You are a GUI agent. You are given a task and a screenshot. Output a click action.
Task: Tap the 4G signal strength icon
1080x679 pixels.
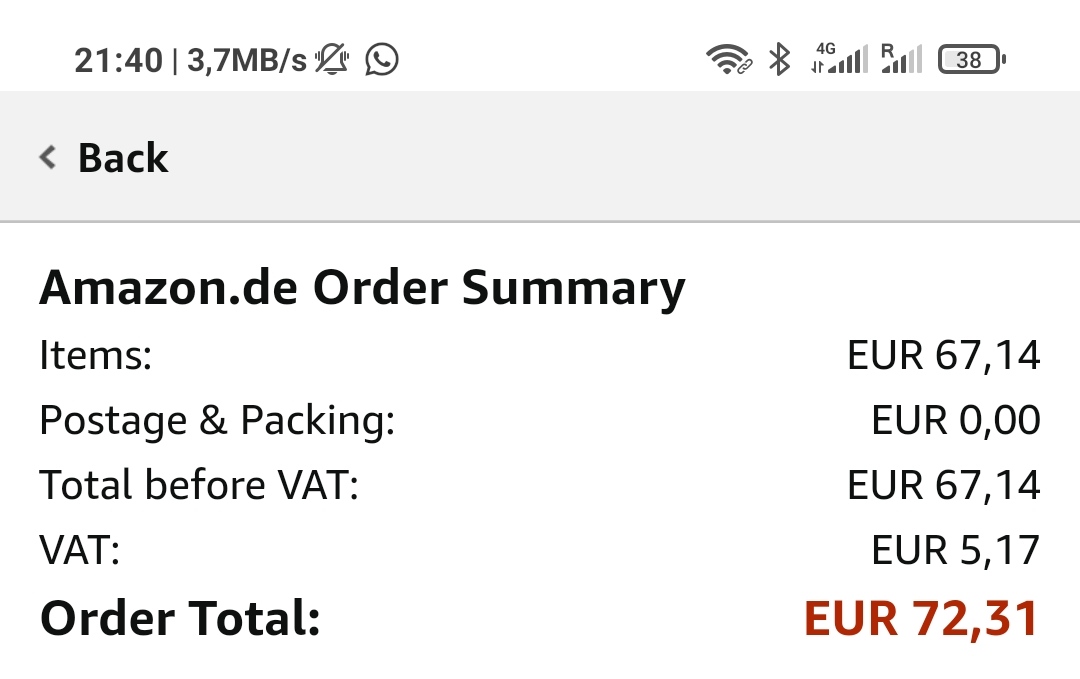pyautogui.click(x=839, y=60)
